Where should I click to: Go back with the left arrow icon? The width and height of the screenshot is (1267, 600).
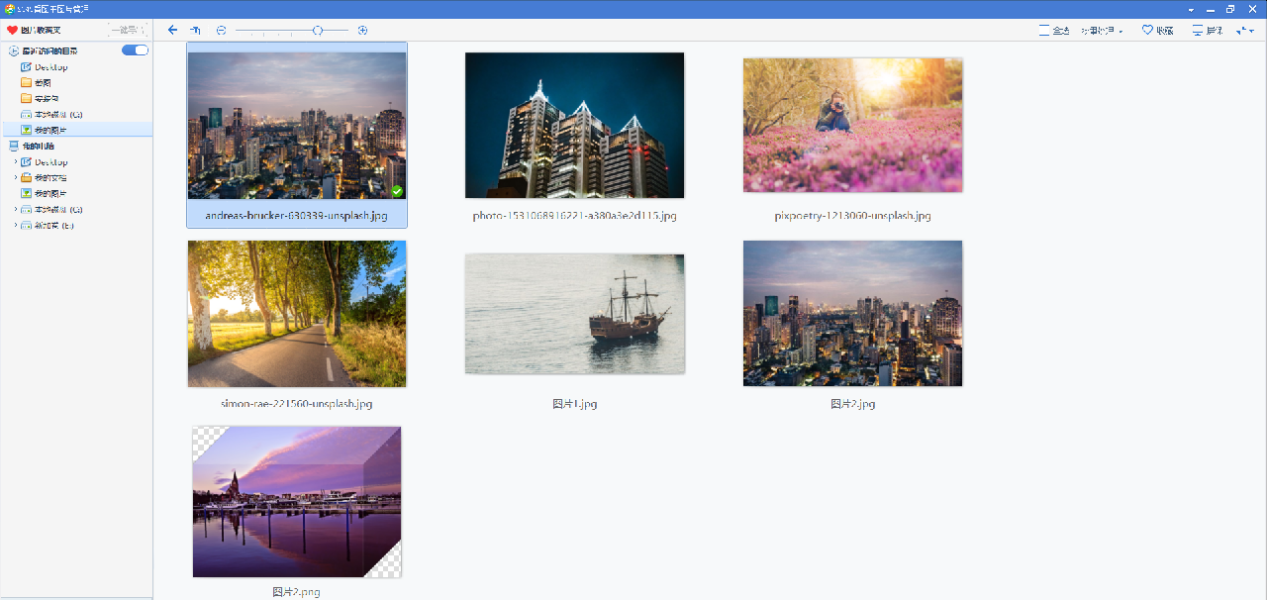[173, 31]
